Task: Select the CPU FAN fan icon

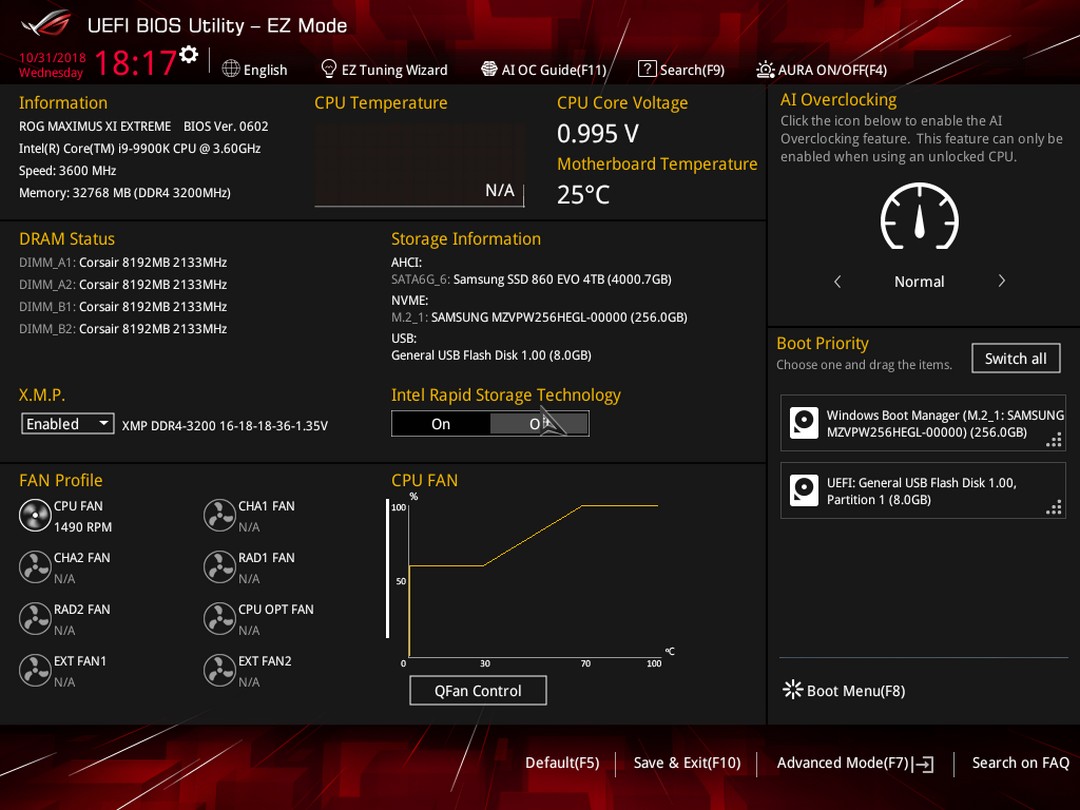Action: [34, 515]
